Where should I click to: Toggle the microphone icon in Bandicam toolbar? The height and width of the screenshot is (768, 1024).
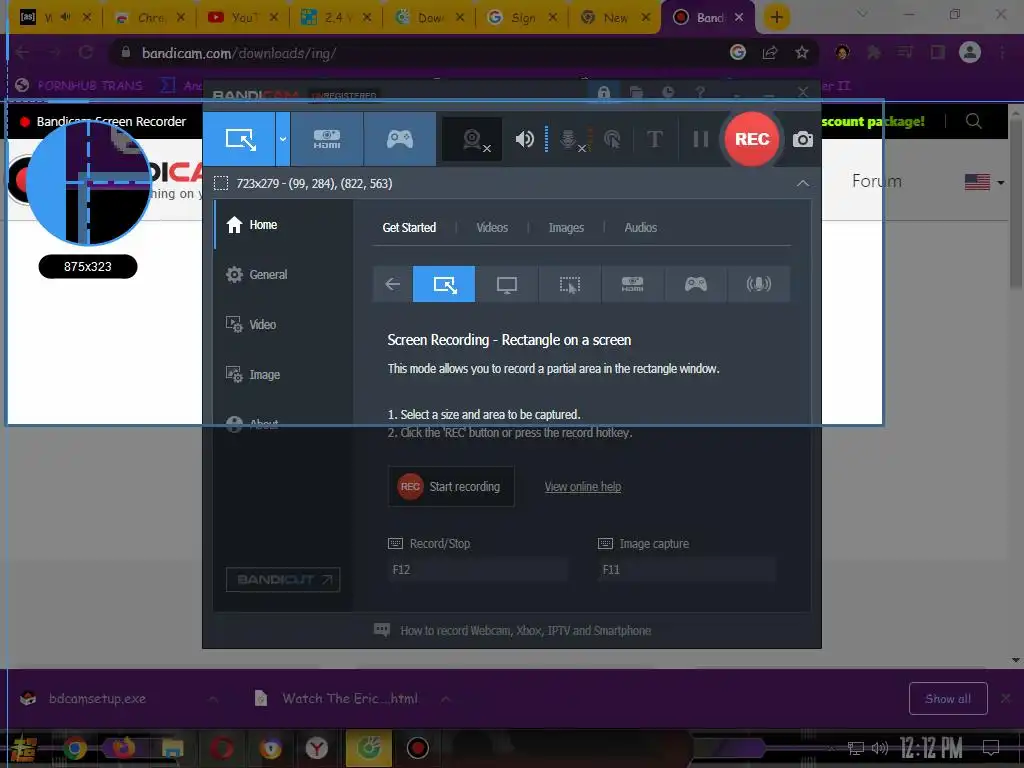tap(569, 139)
